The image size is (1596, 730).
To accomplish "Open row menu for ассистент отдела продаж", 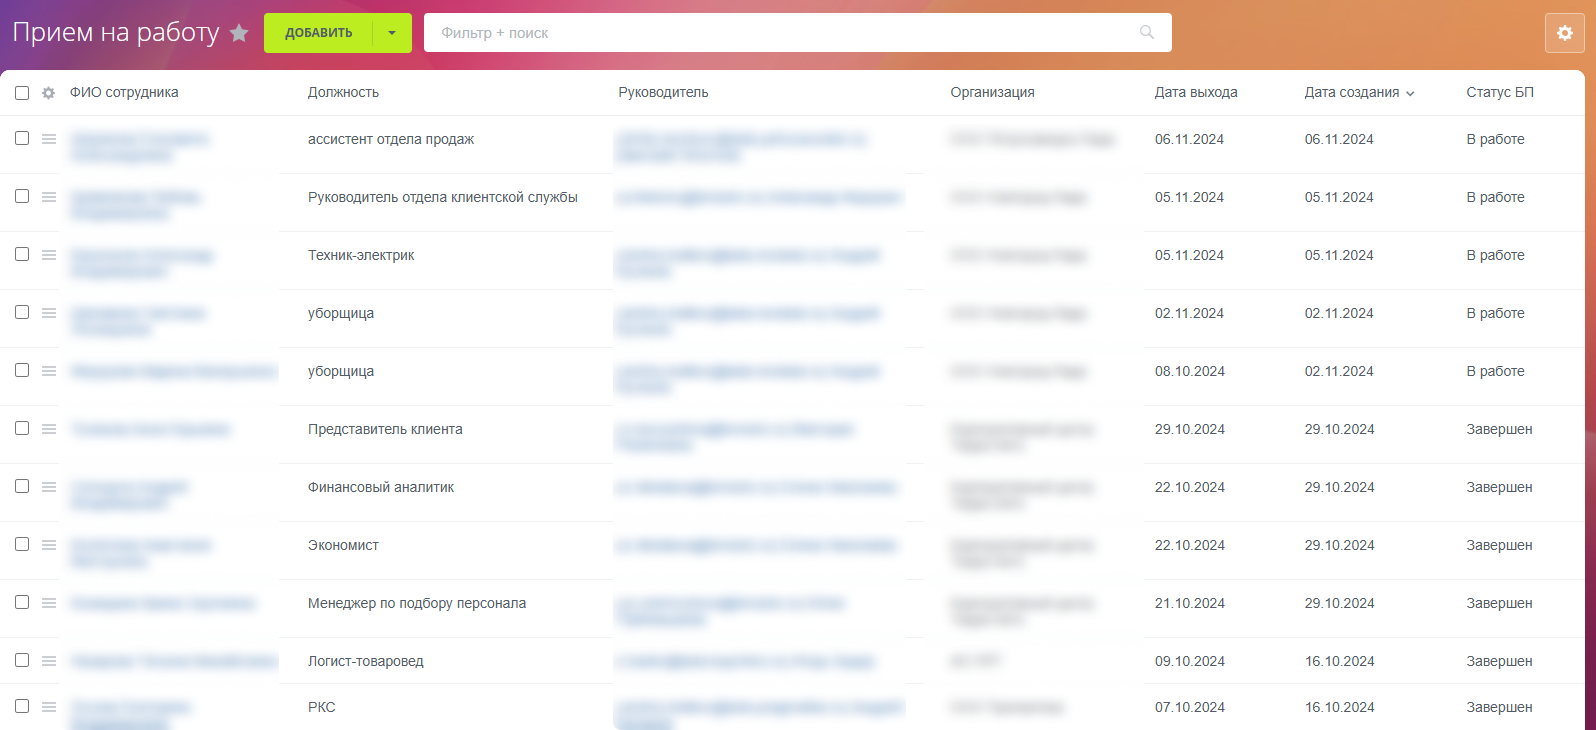I will pos(48,138).
